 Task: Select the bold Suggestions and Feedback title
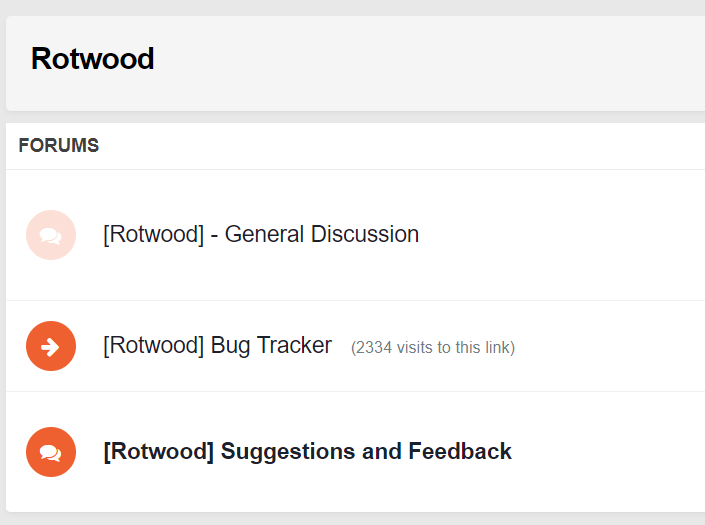click(x=307, y=452)
